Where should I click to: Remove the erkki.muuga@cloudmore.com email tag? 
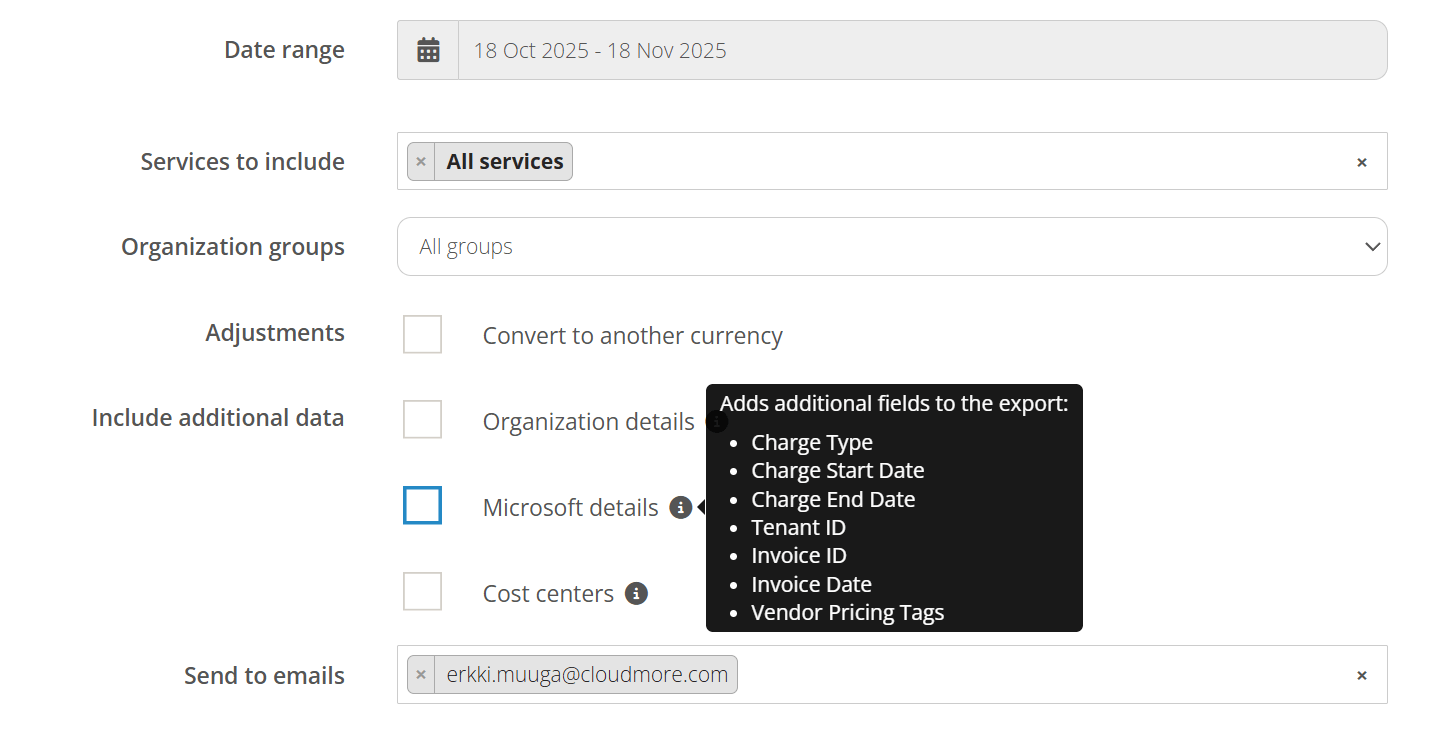point(421,674)
